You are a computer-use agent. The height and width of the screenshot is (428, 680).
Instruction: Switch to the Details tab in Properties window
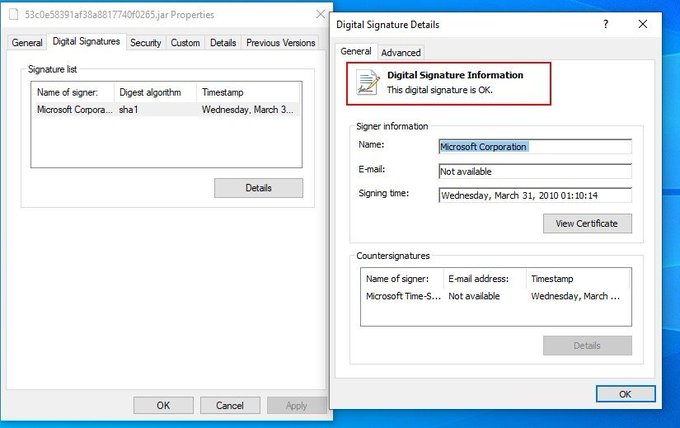coord(223,42)
